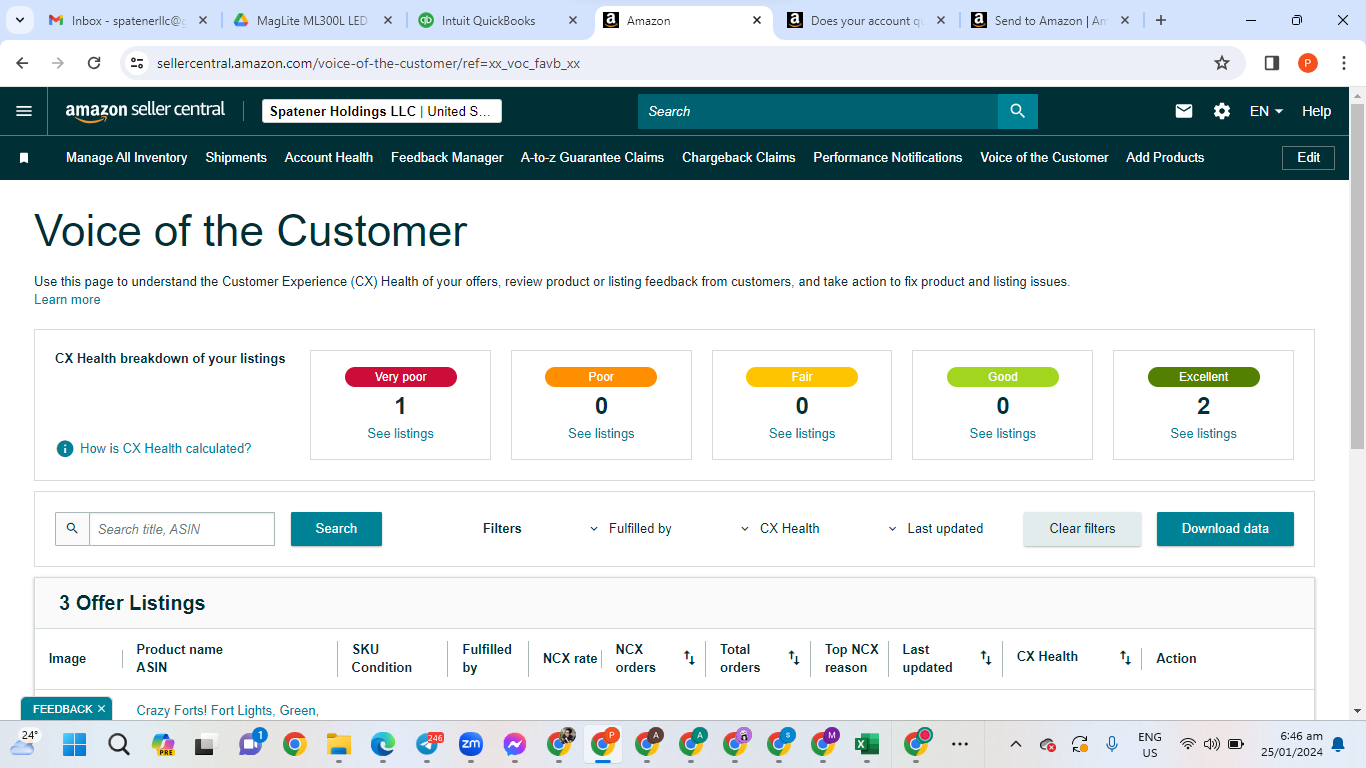This screenshot has height=768, width=1366.
Task: Click Clear filters button
Action: tap(1082, 528)
